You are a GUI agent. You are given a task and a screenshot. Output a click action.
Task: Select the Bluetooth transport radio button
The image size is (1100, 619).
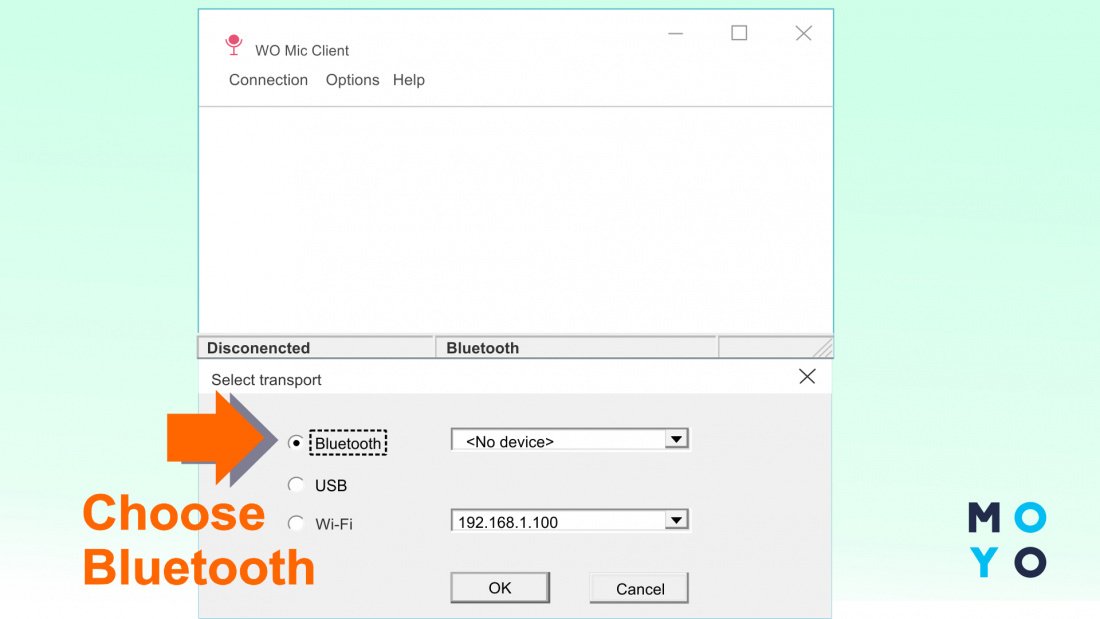pyautogui.click(x=295, y=443)
